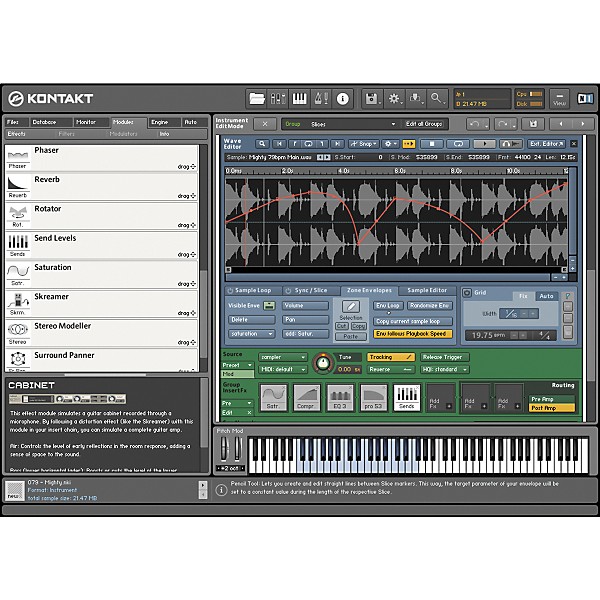Toggle the Release Trigger button

[x=445, y=357]
